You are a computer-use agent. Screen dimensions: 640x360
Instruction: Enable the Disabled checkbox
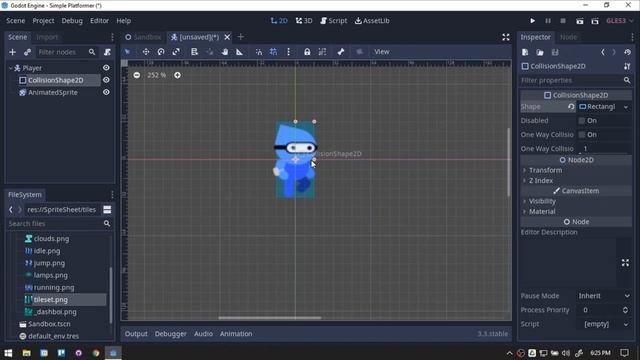[x=582, y=120]
